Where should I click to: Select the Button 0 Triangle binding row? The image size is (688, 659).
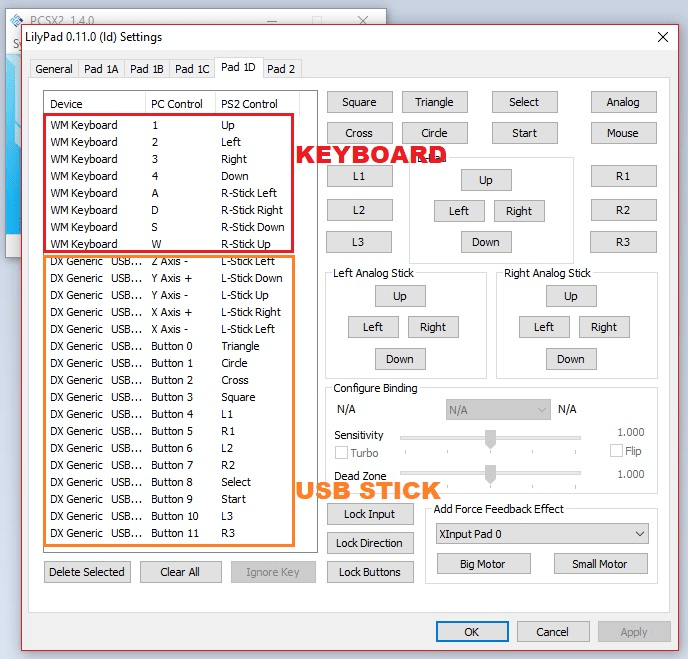(170, 346)
